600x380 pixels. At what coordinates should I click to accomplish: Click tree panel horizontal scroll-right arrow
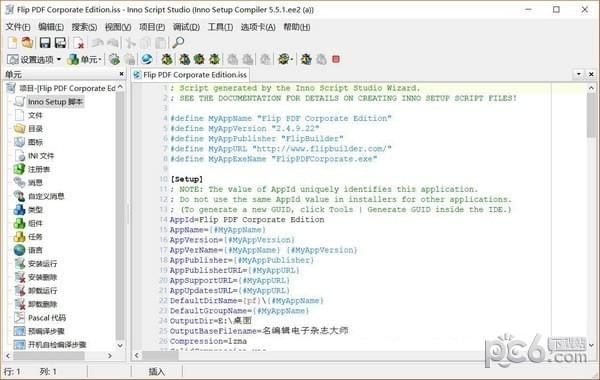point(110,356)
